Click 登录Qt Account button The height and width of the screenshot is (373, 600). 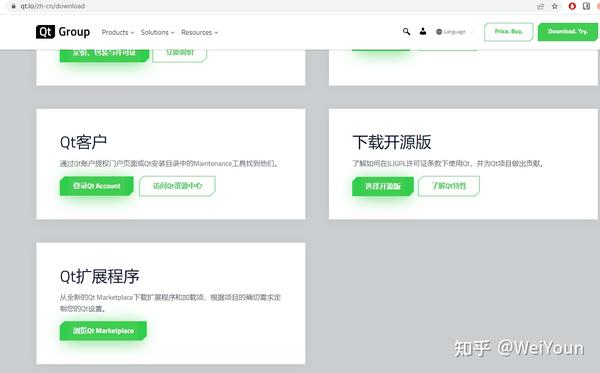tap(97, 186)
